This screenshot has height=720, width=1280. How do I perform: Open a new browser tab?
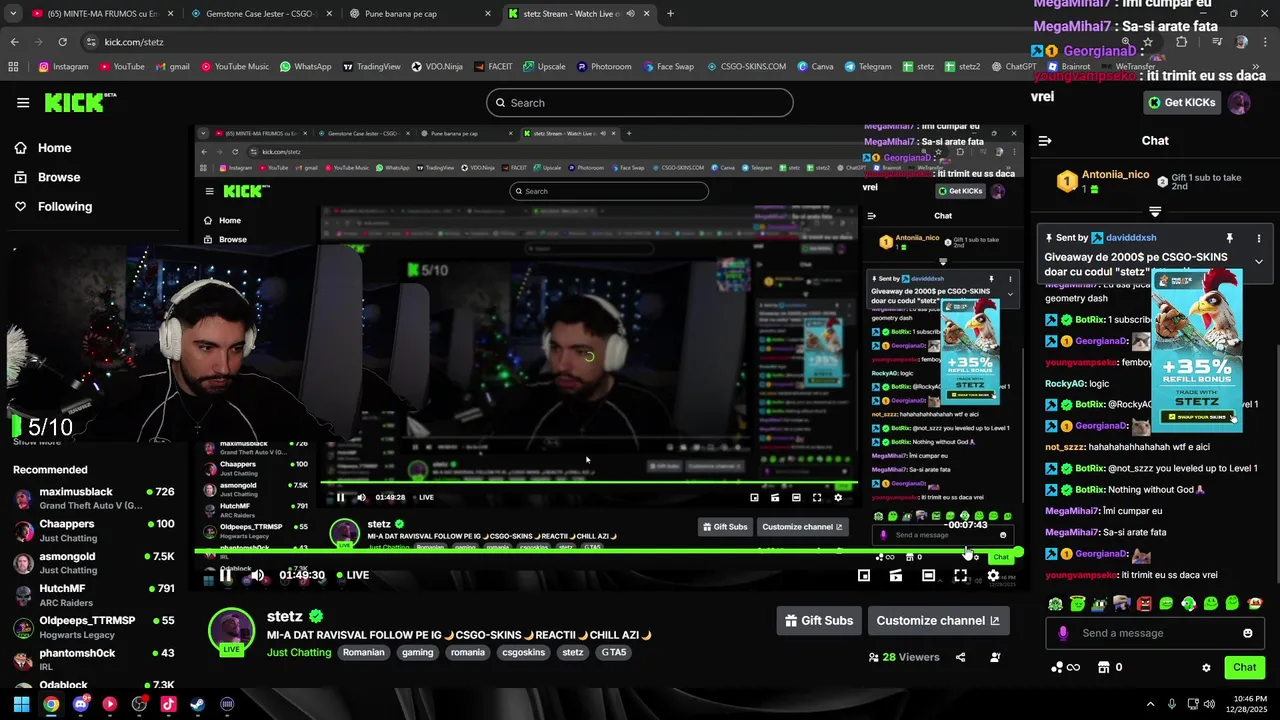coord(670,14)
